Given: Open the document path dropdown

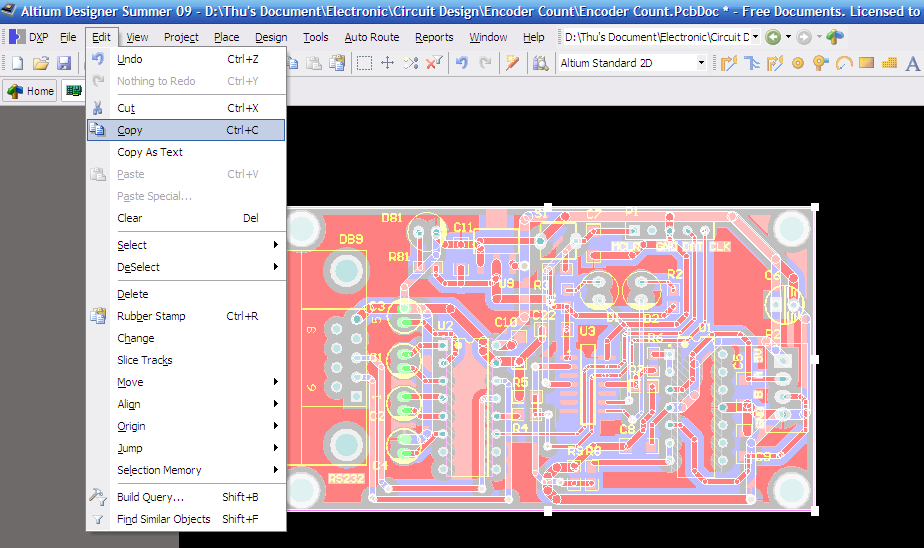Looking at the screenshot, I should tap(755, 37).
